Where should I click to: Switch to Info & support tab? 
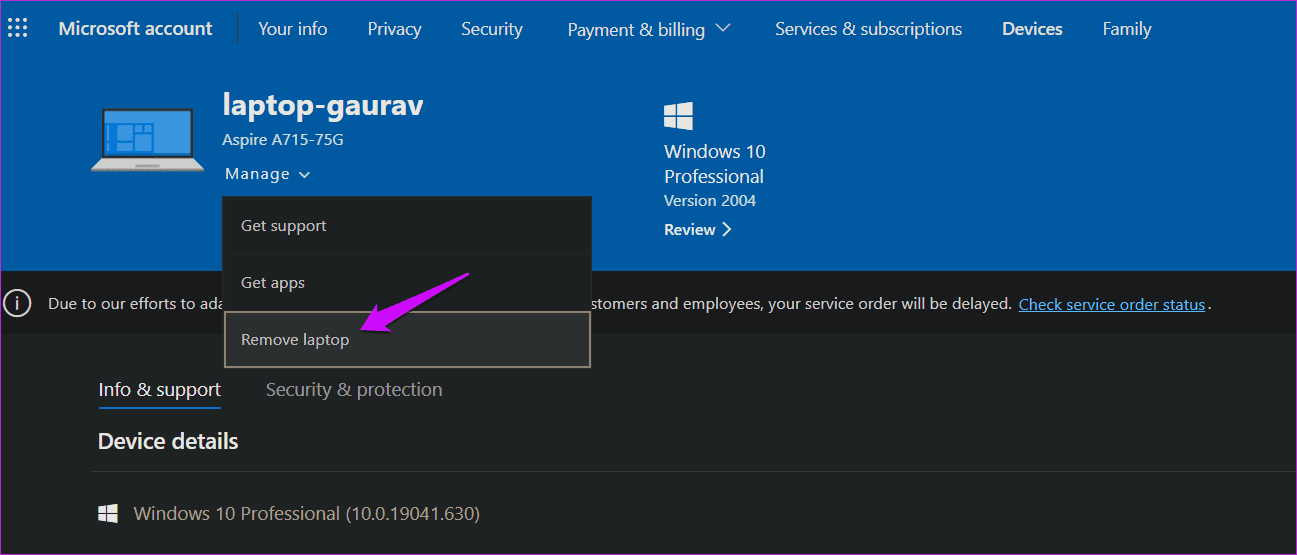[160, 390]
